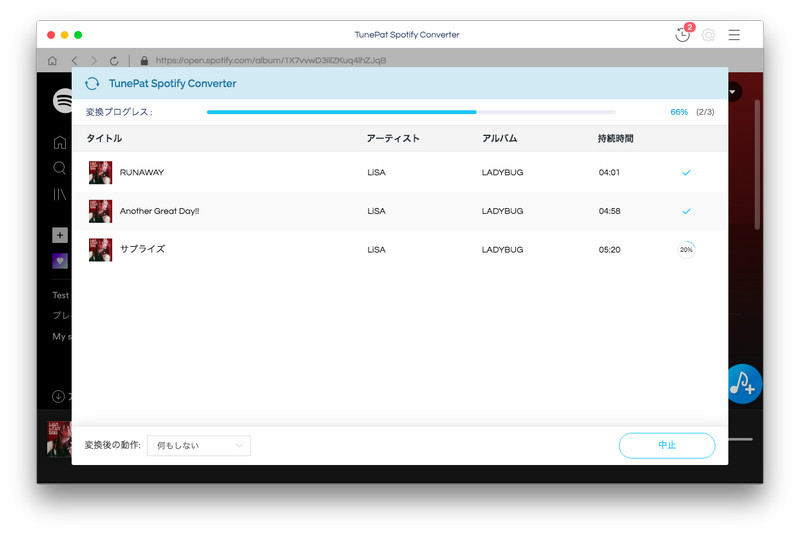The image size is (800, 536).
Task: Click RUNAWAY album cover thumbnail
Action: pyautogui.click(x=101, y=172)
